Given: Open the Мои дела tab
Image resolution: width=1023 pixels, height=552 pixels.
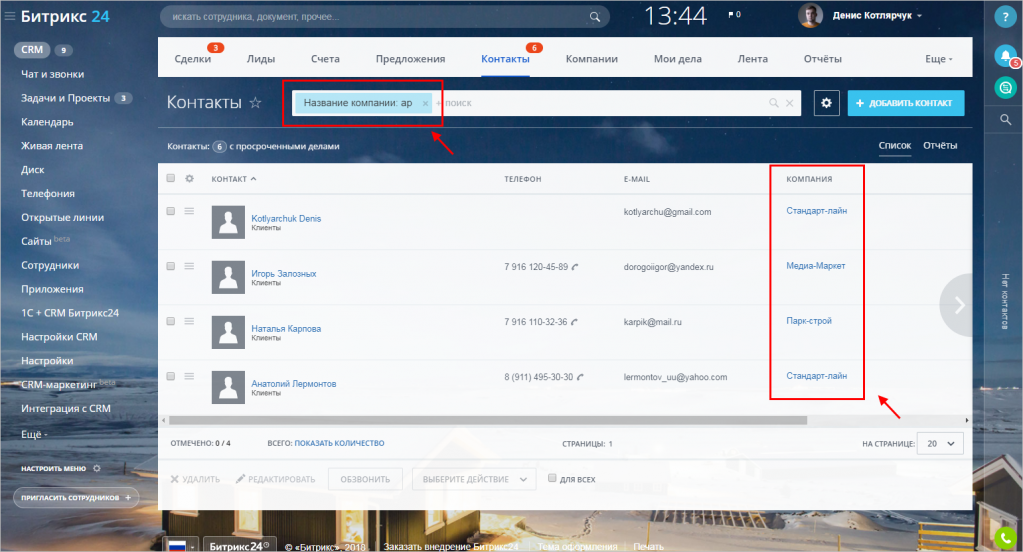Looking at the screenshot, I should pos(677,59).
